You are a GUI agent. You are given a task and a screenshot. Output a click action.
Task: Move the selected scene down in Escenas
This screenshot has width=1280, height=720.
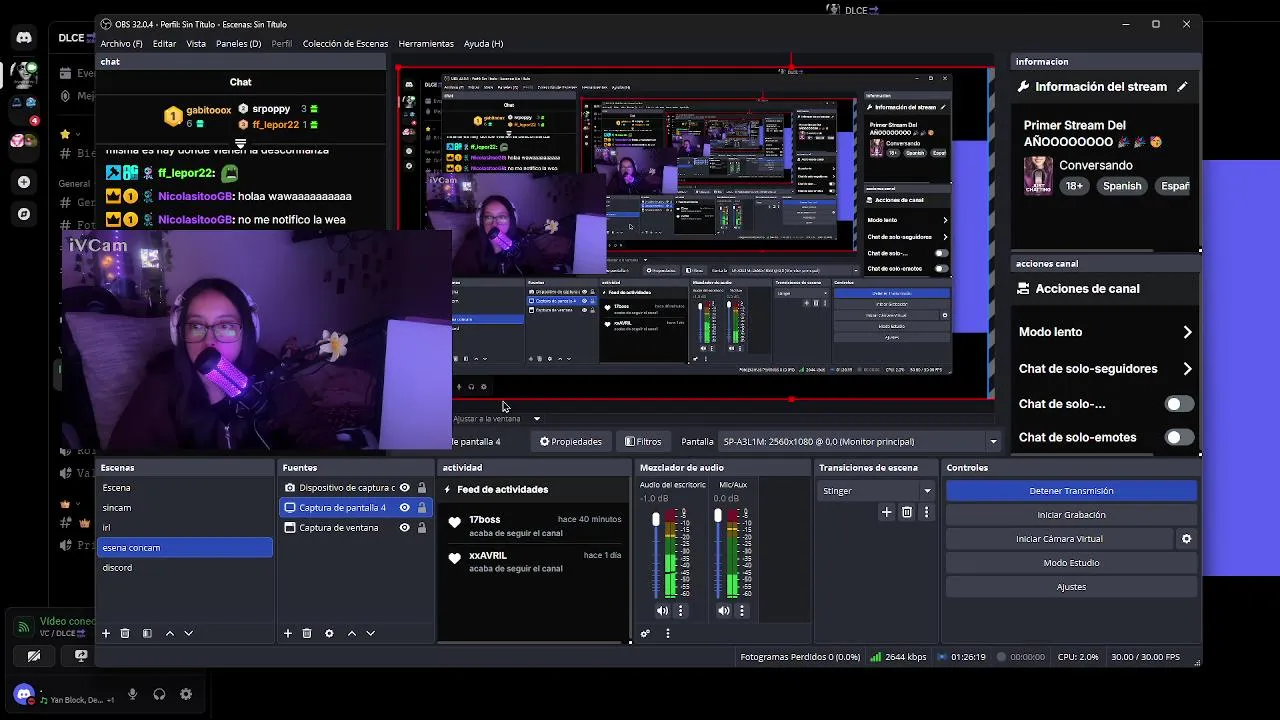[188, 633]
